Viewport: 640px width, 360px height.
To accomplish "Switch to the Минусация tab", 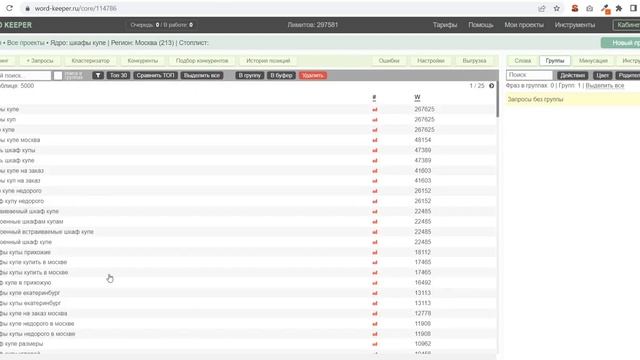I will tap(593, 61).
